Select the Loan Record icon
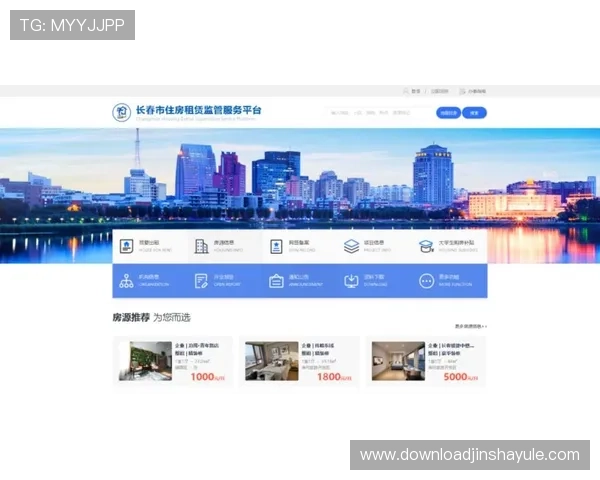The height and width of the screenshot is (480, 600). pos(276,246)
